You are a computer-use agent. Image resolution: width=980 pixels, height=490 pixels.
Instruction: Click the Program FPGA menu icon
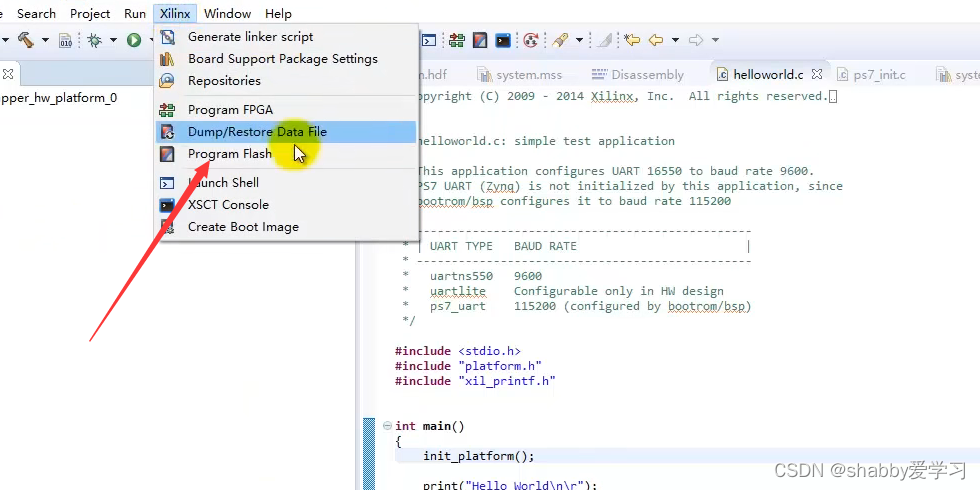[167, 110]
